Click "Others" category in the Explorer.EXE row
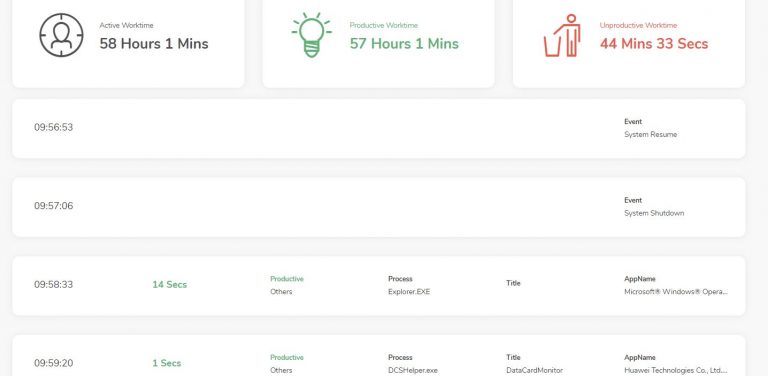 281,292
